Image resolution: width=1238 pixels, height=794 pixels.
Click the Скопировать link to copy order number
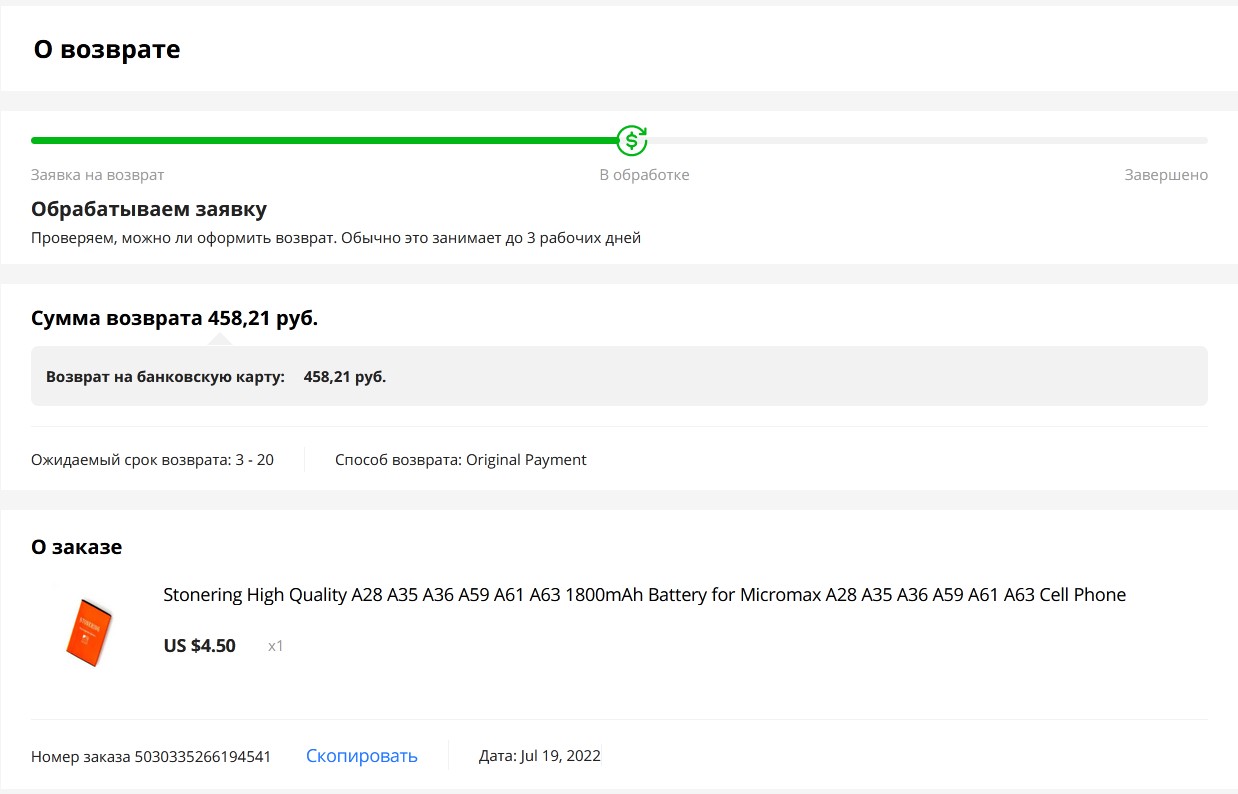tap(361, 756)
